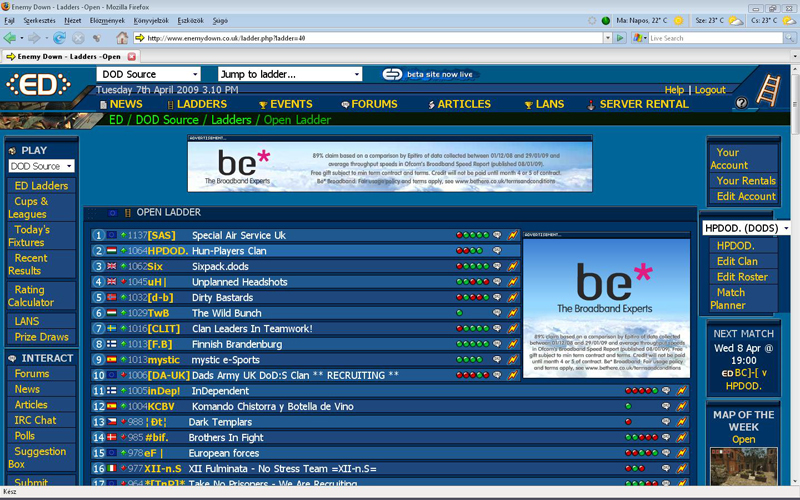800x500 pixels.
Task: Open the browser Home page icon
Action: [122, 38]
